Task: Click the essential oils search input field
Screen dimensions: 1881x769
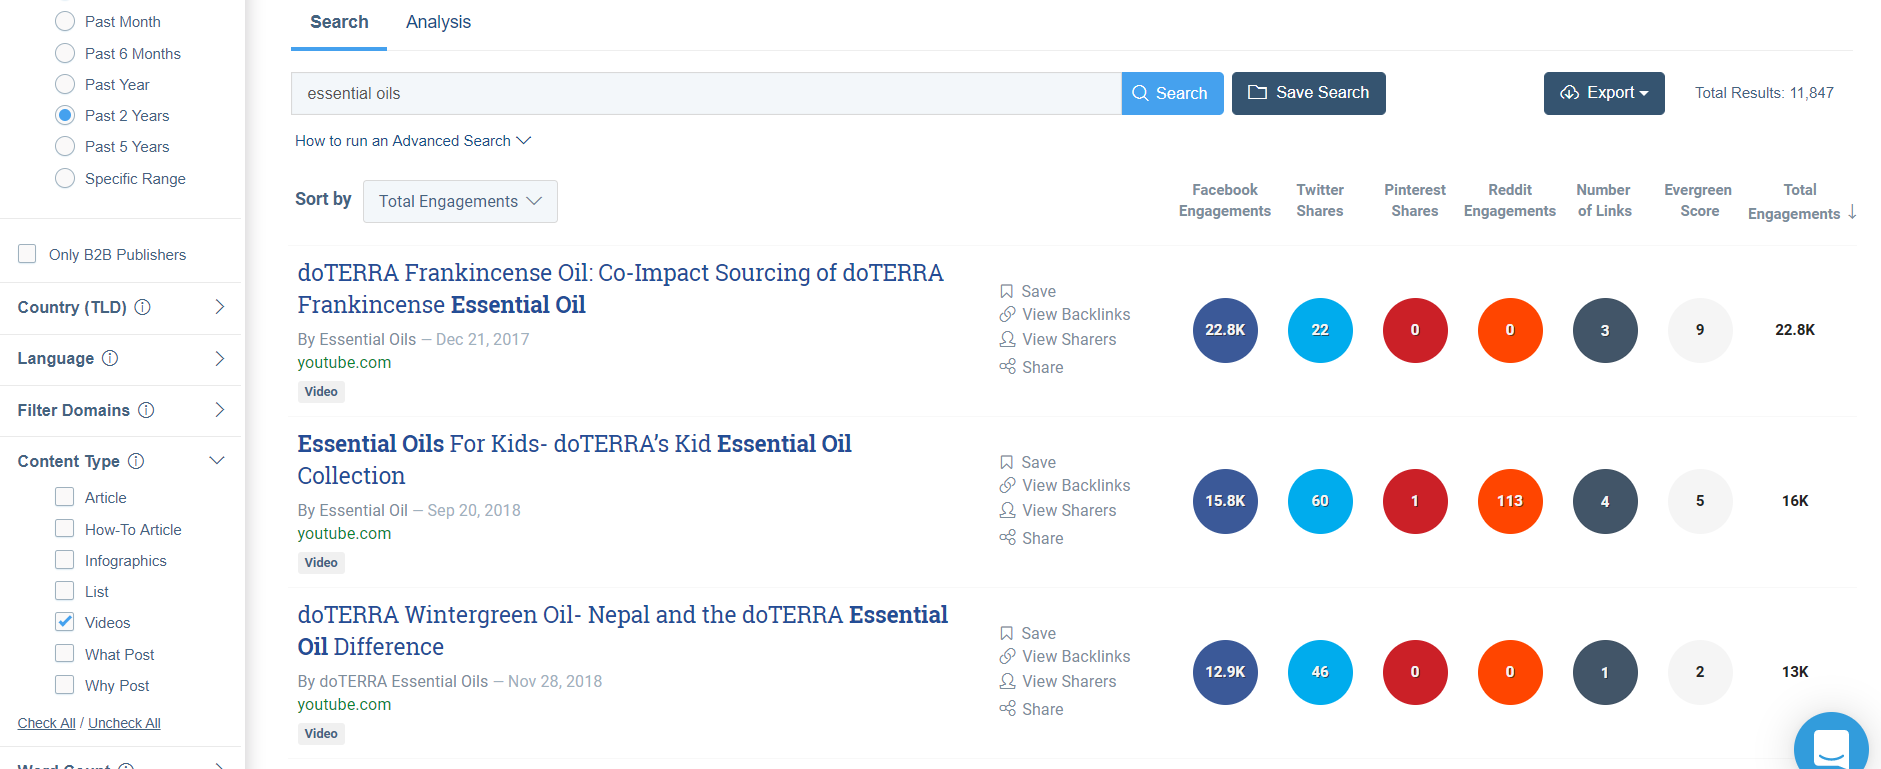Action: [x=706, y=93]
